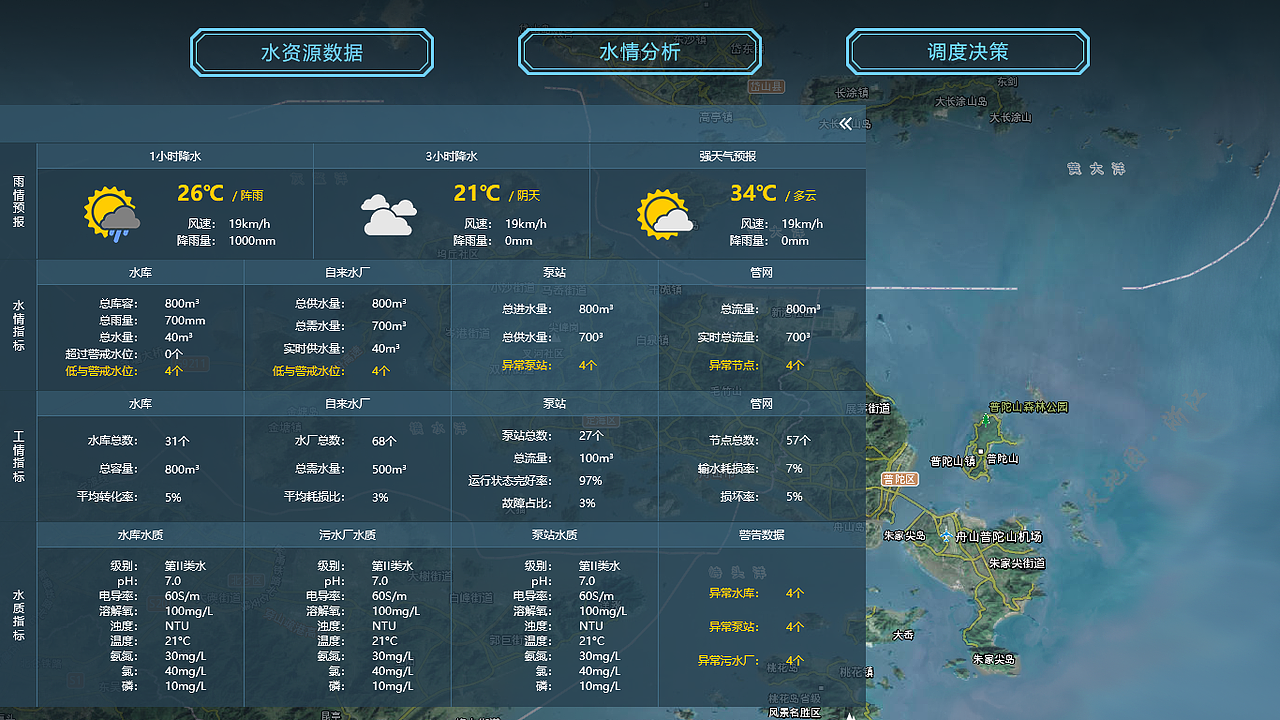Screen dimensions: 1280x720
Task: Click the 管网 header in the 工情指标 row
Action: pos(761,403)
